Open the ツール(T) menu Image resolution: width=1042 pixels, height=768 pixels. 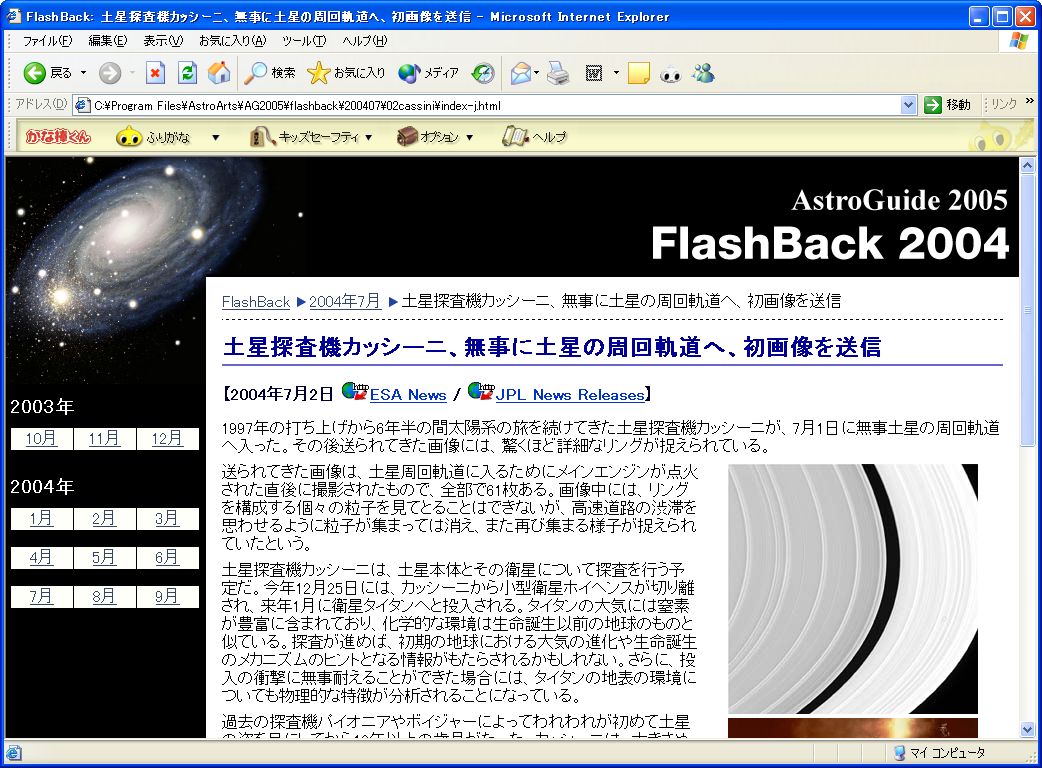coord(303,41)
